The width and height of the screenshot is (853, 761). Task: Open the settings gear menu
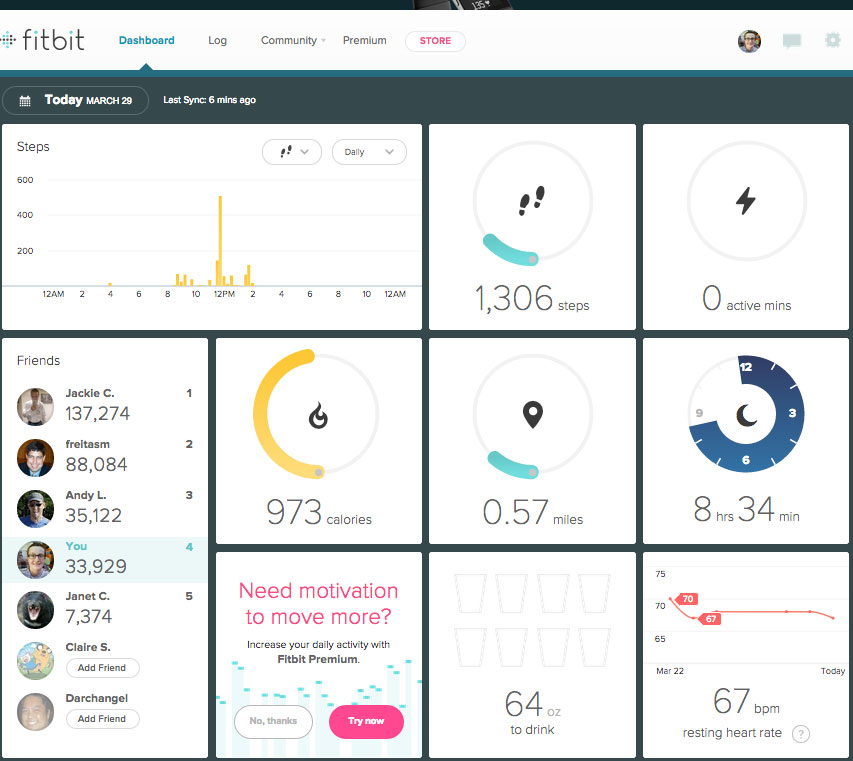832,40
